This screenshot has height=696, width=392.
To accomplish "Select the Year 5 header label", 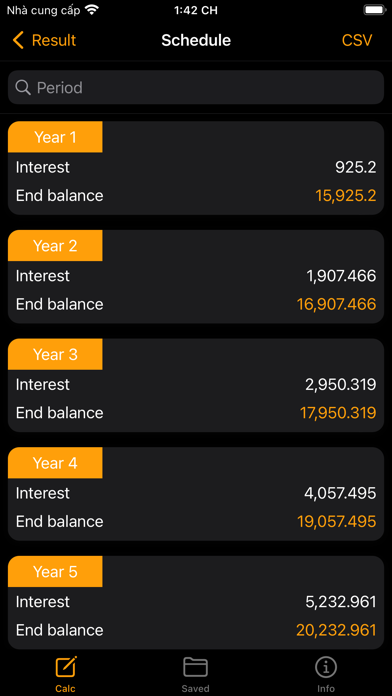I will click(x=55, y=572).
